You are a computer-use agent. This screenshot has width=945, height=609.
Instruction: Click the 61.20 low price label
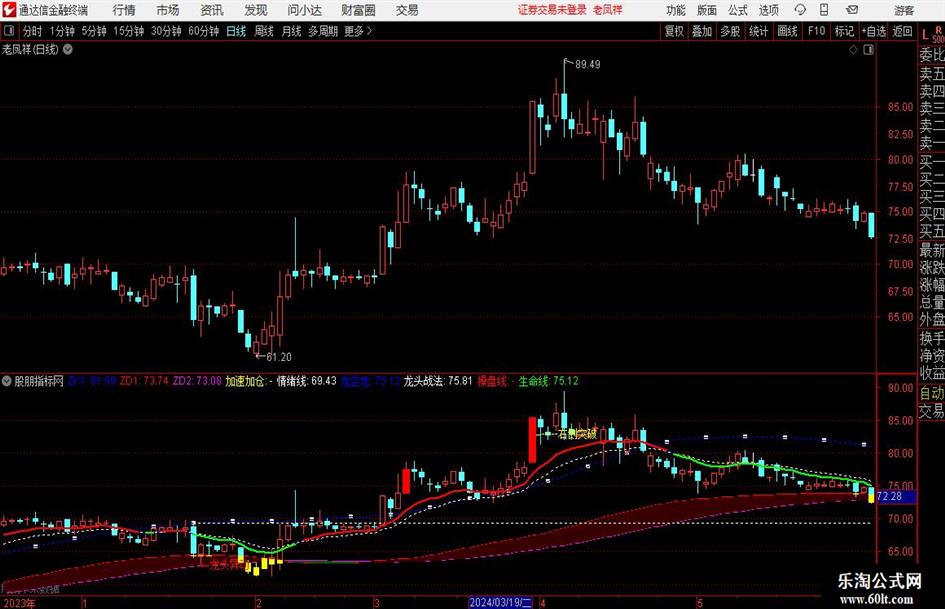click(279, 357)
